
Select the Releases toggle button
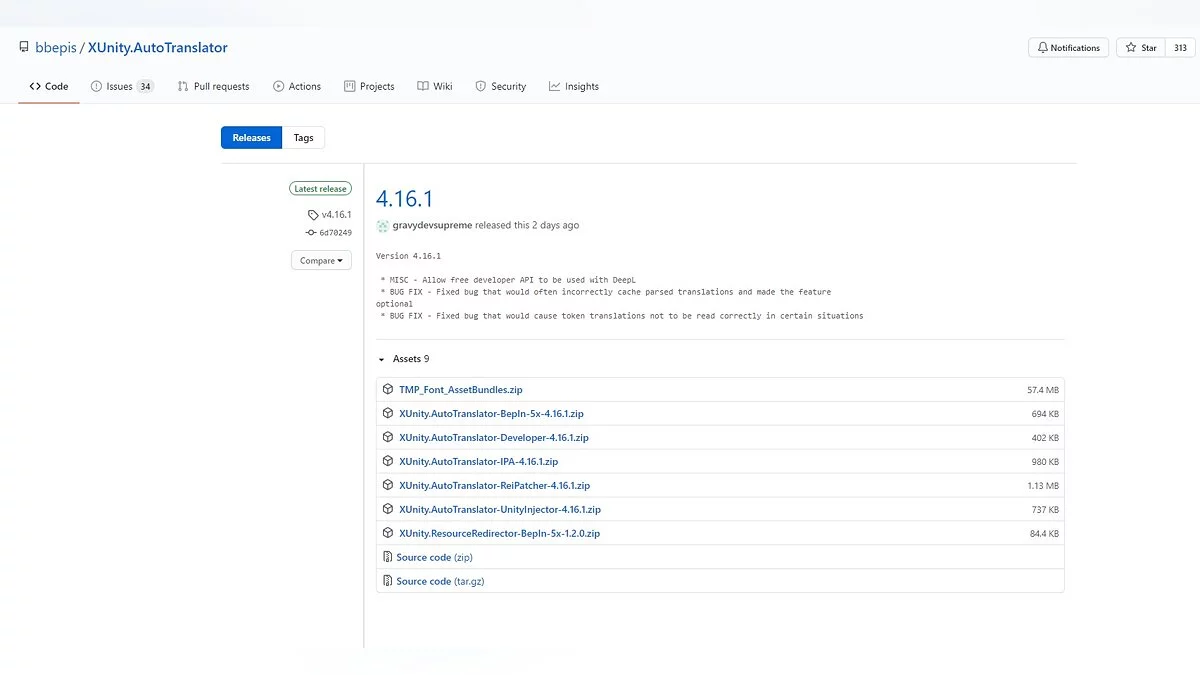tap(251, 138)
